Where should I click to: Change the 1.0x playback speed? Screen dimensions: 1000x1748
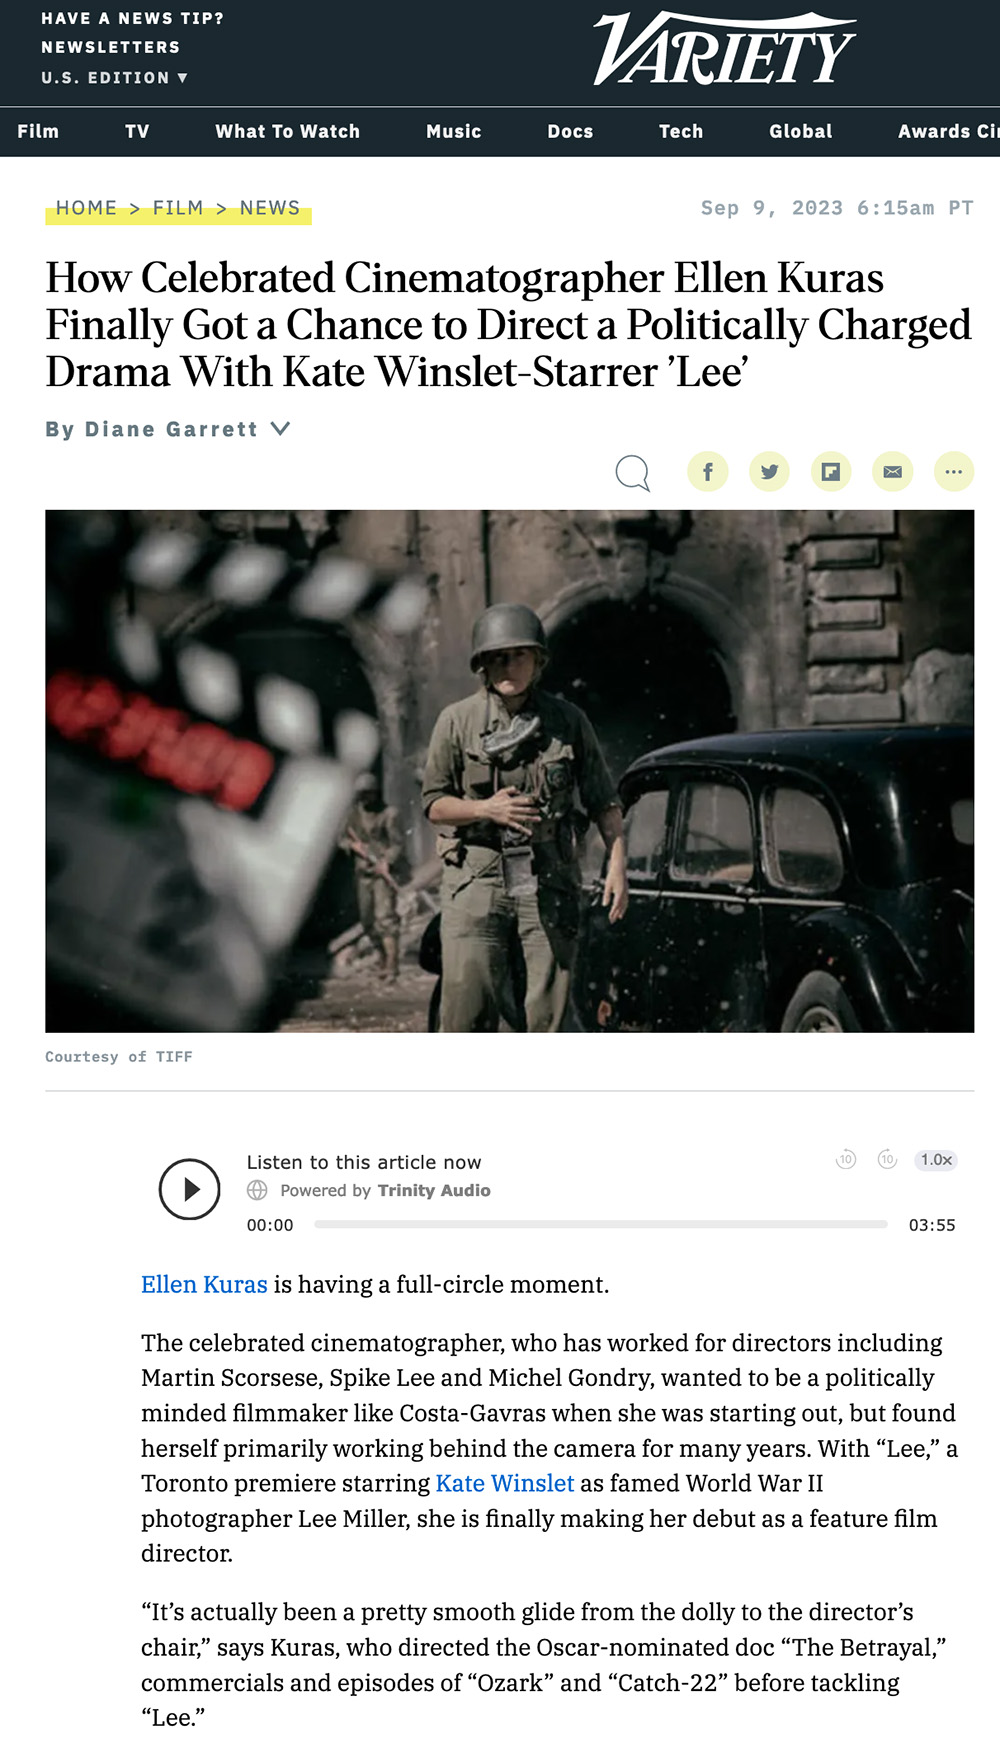(936, 1160)
